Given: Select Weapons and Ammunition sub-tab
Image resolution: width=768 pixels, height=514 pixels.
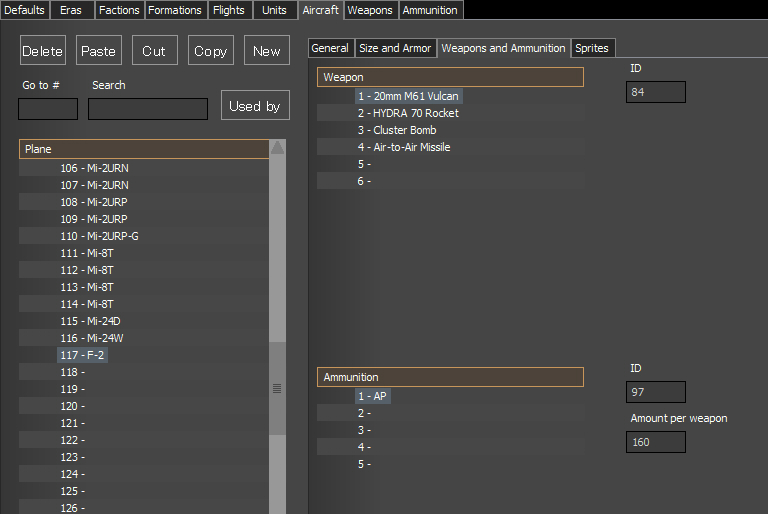Looking at the screenshot, I should coord(504,48).
